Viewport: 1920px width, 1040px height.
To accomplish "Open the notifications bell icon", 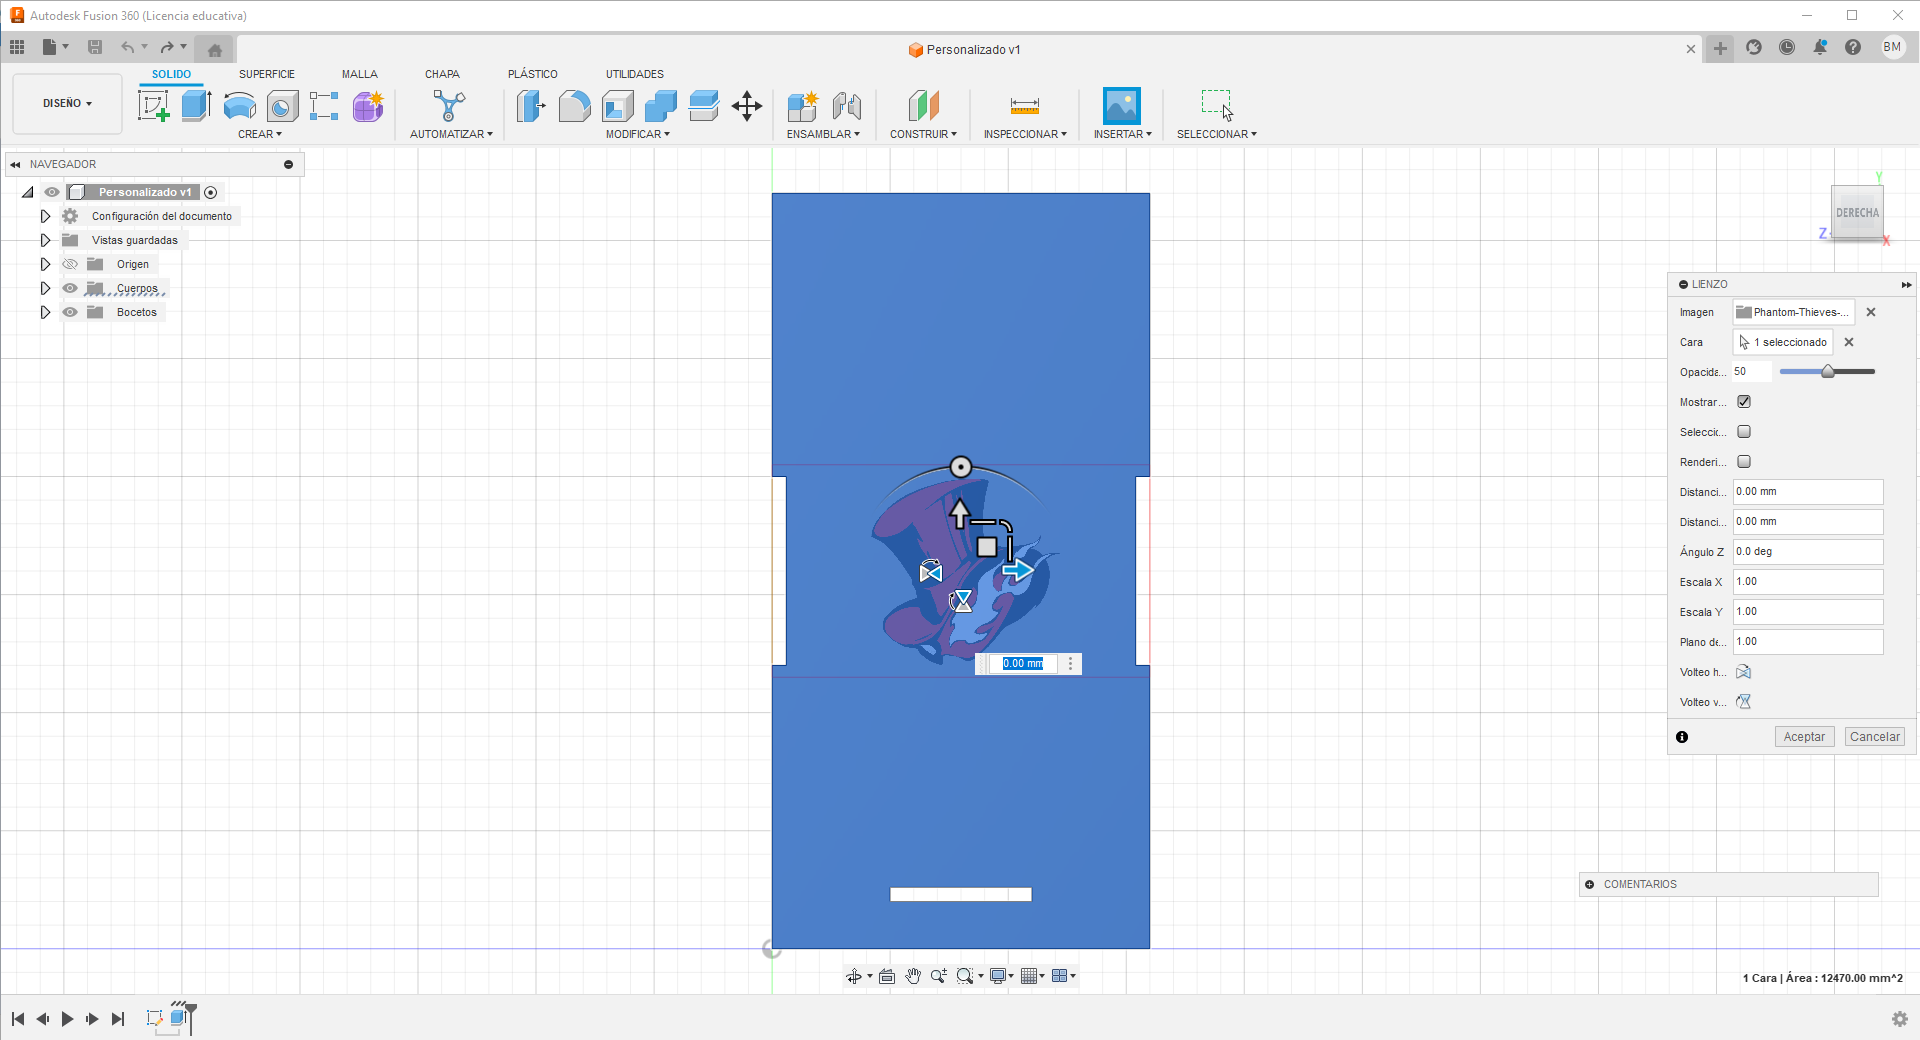I will 1820,47.
